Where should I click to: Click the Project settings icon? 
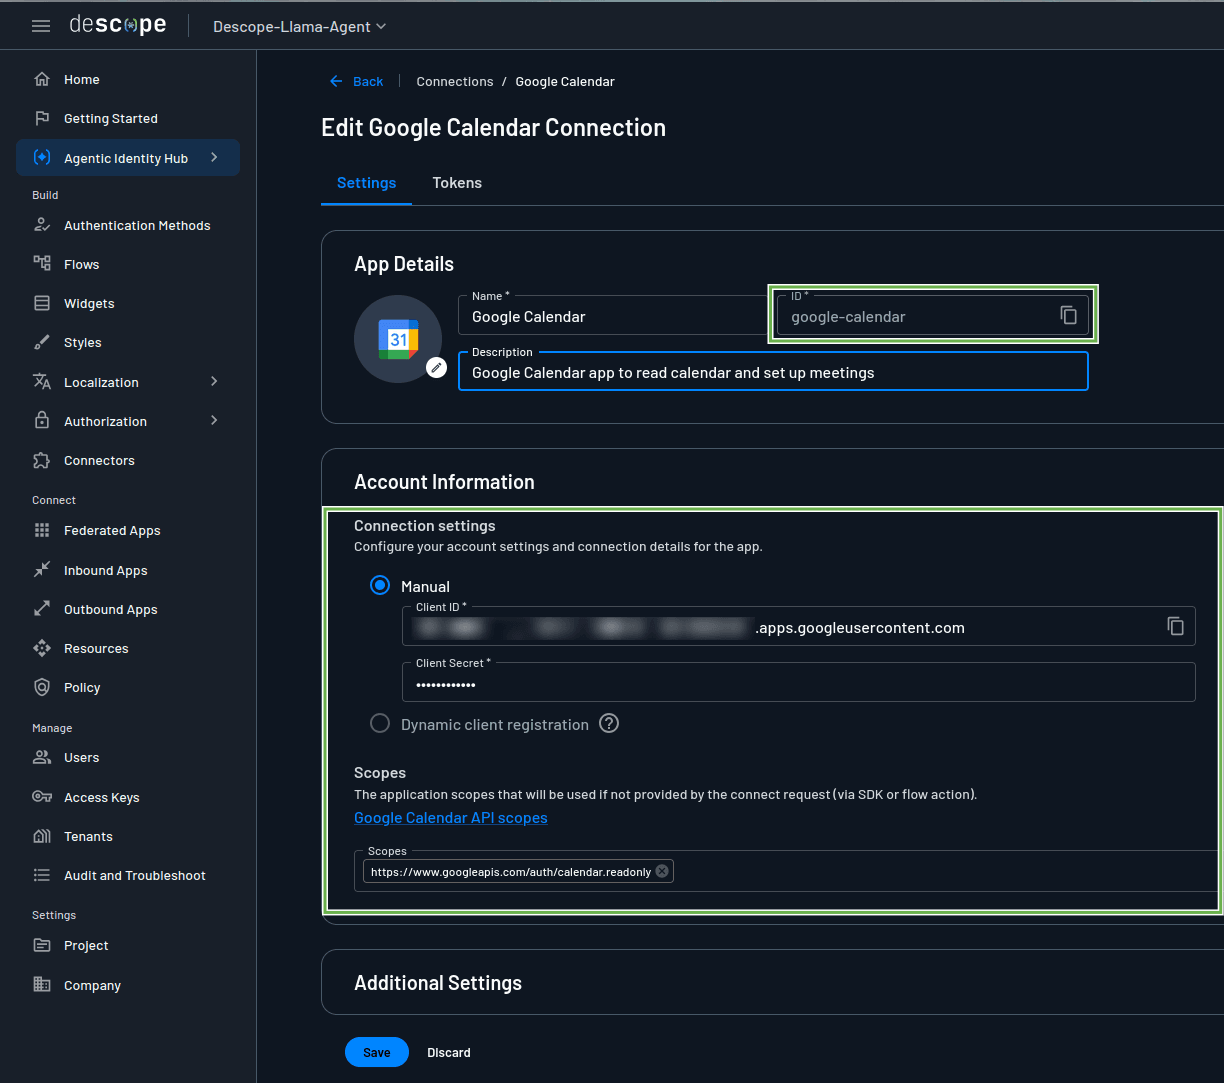click(x=42, y=945)
